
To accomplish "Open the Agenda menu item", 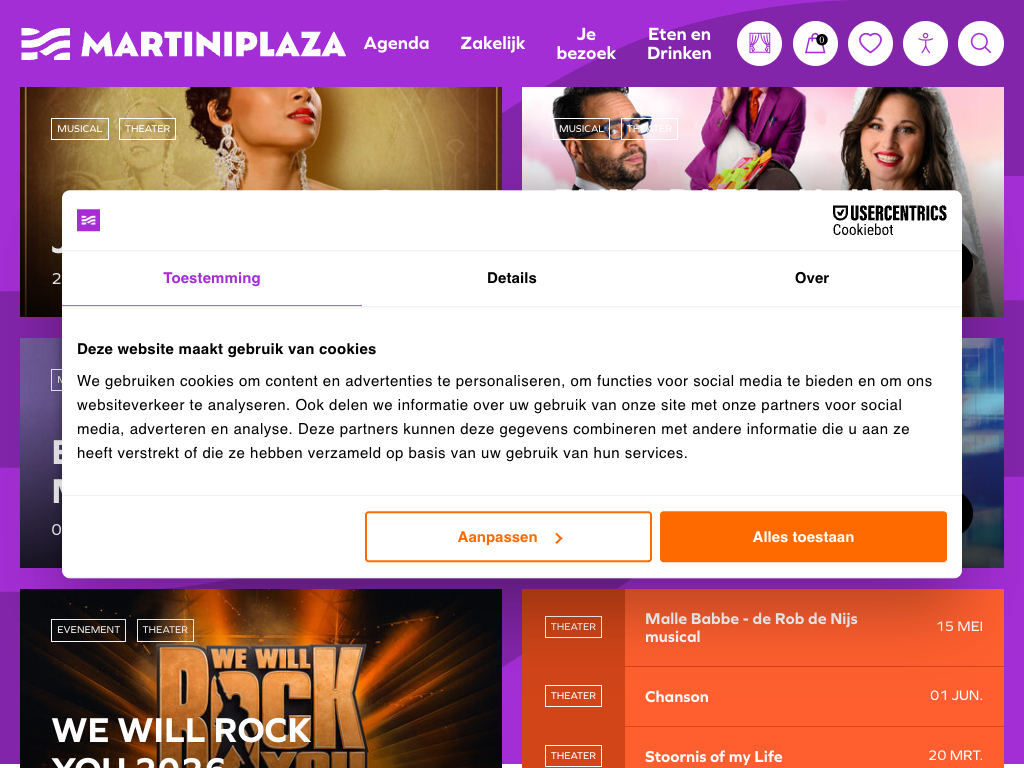I will tap(396, 44).
